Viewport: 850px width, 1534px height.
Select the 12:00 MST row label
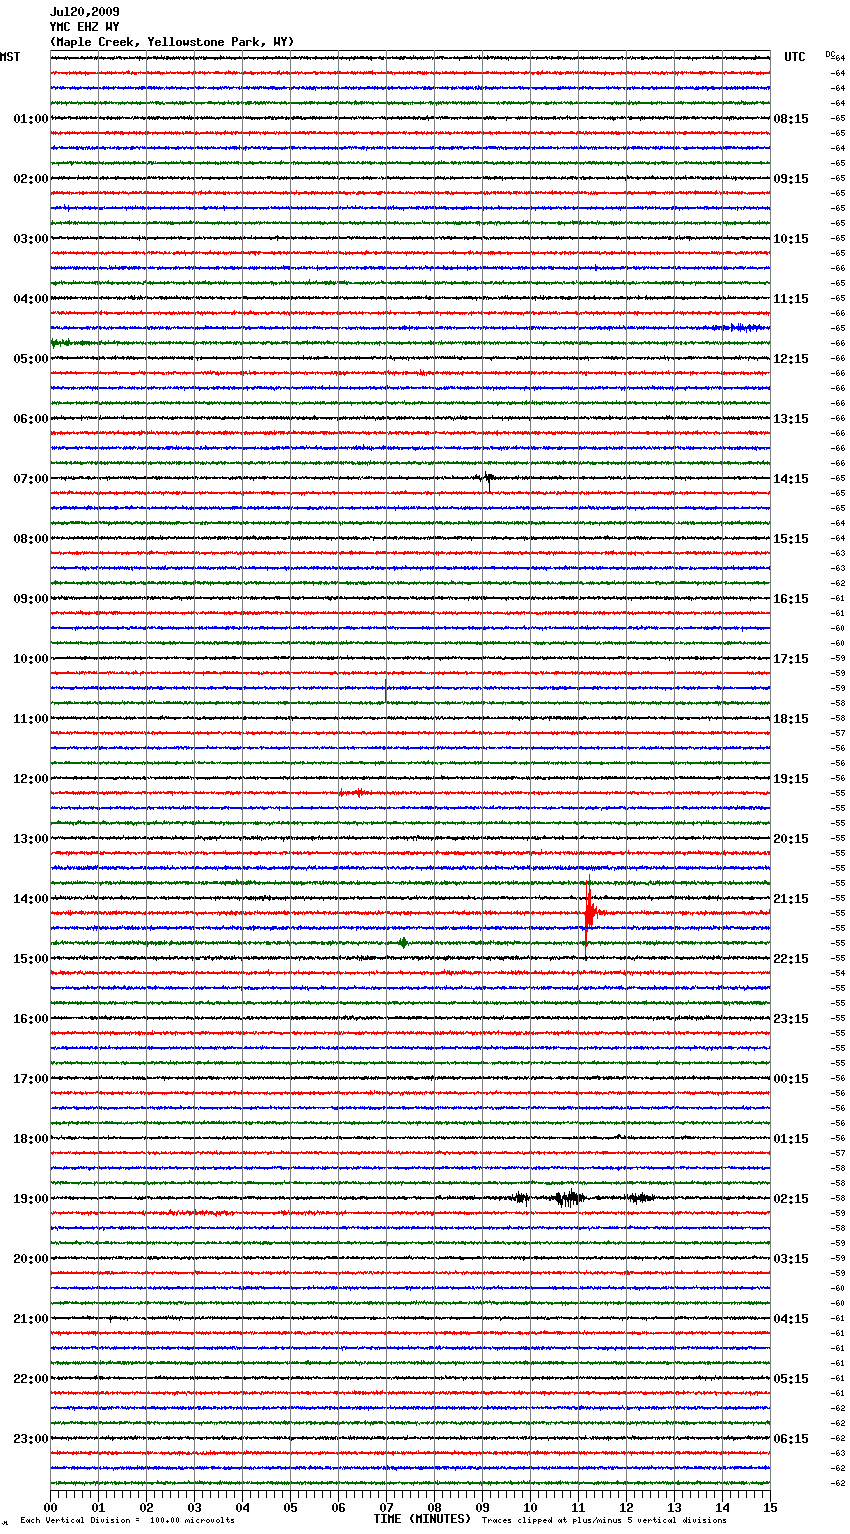click(x=31, y=779)
